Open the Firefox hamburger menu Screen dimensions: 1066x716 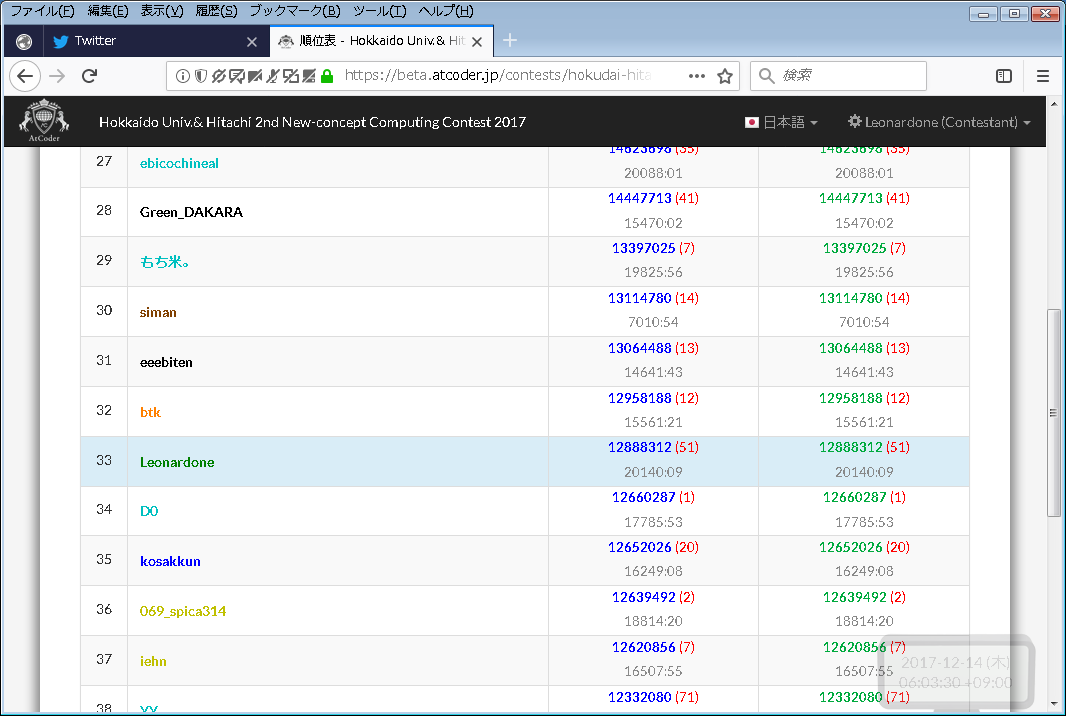(1043, 76)
